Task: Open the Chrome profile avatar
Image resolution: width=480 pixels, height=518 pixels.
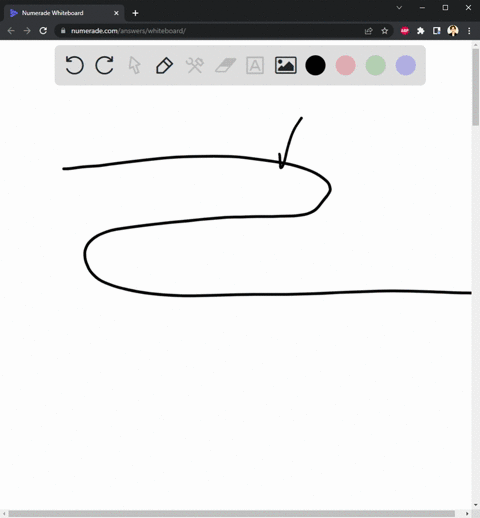Action: [453, 31]
